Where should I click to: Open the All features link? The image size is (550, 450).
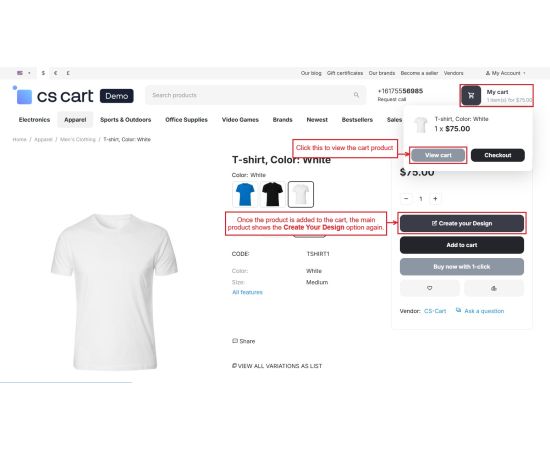247,292
